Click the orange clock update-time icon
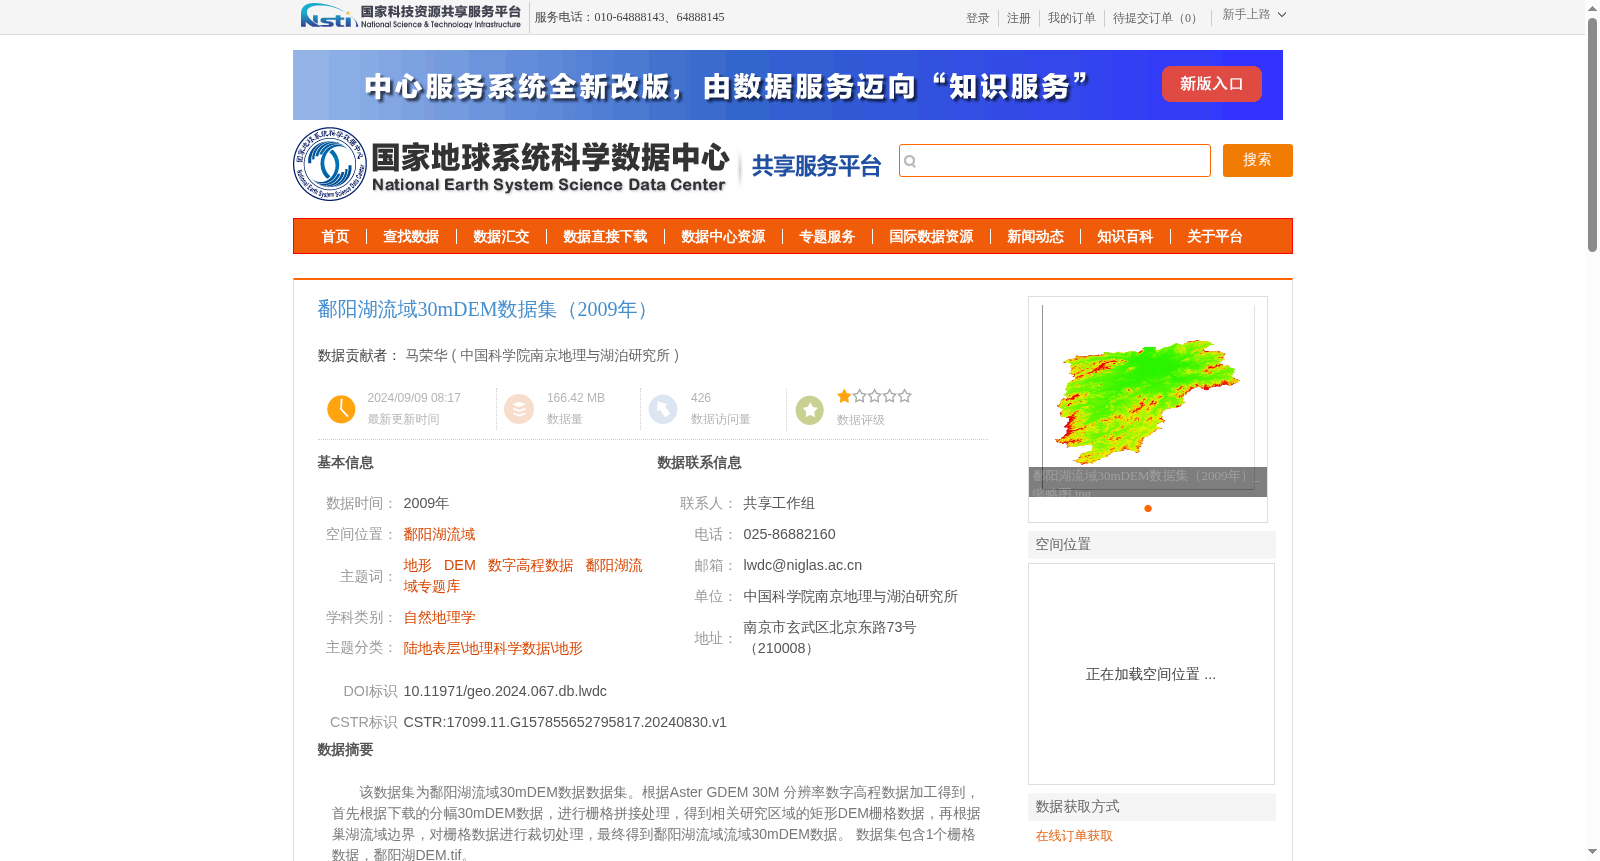This screenshot has height=861, width=1600. point(341,409)
